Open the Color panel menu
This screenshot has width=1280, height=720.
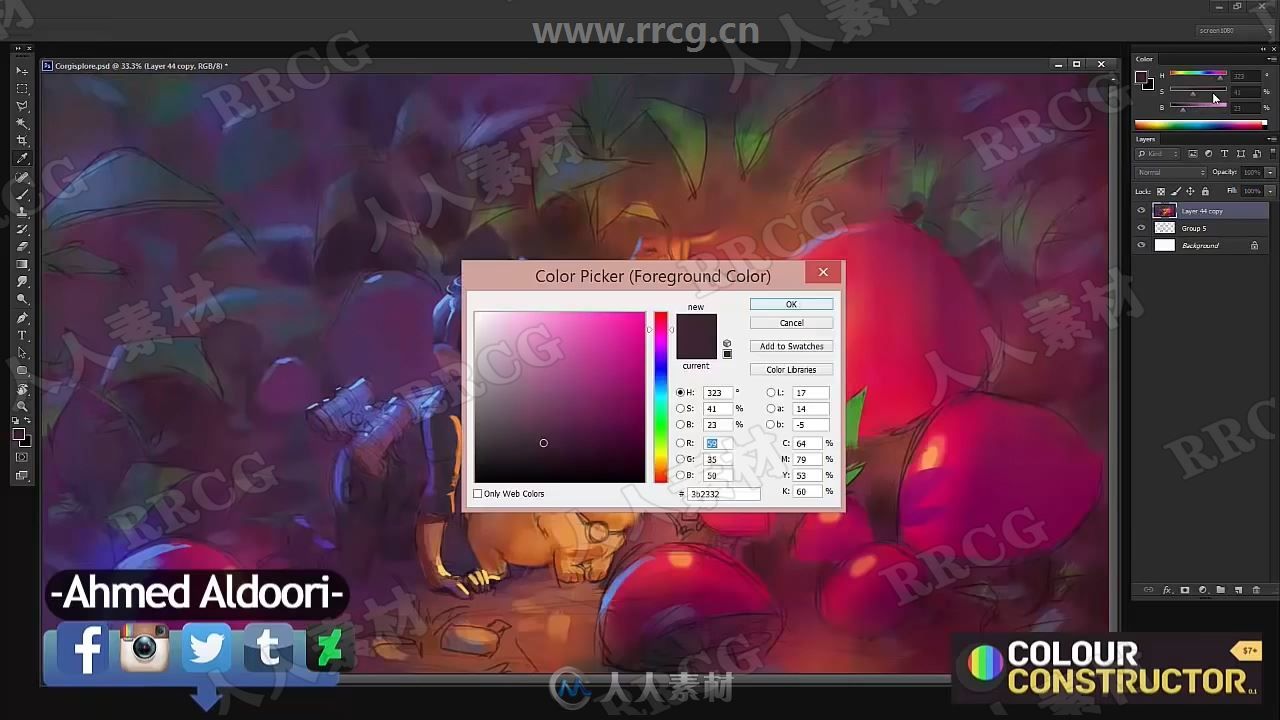click(1271, 59)
